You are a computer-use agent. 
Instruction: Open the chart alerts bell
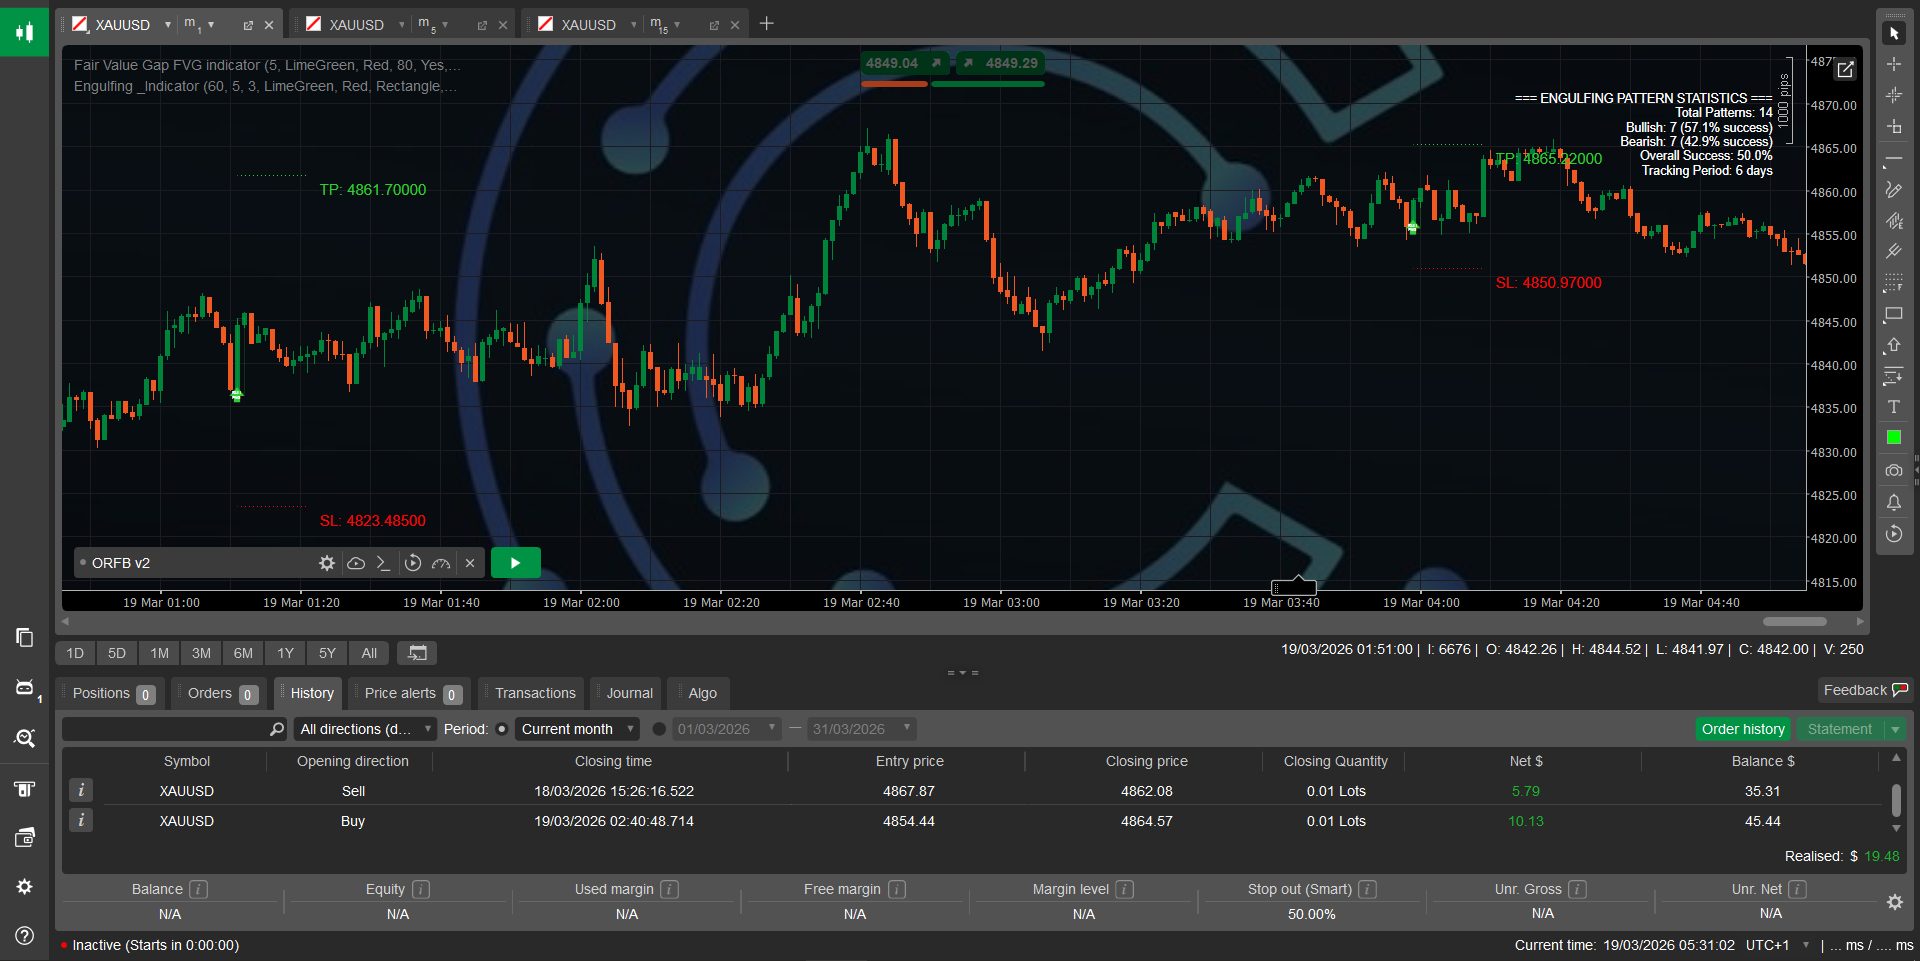pos(1894,503)
